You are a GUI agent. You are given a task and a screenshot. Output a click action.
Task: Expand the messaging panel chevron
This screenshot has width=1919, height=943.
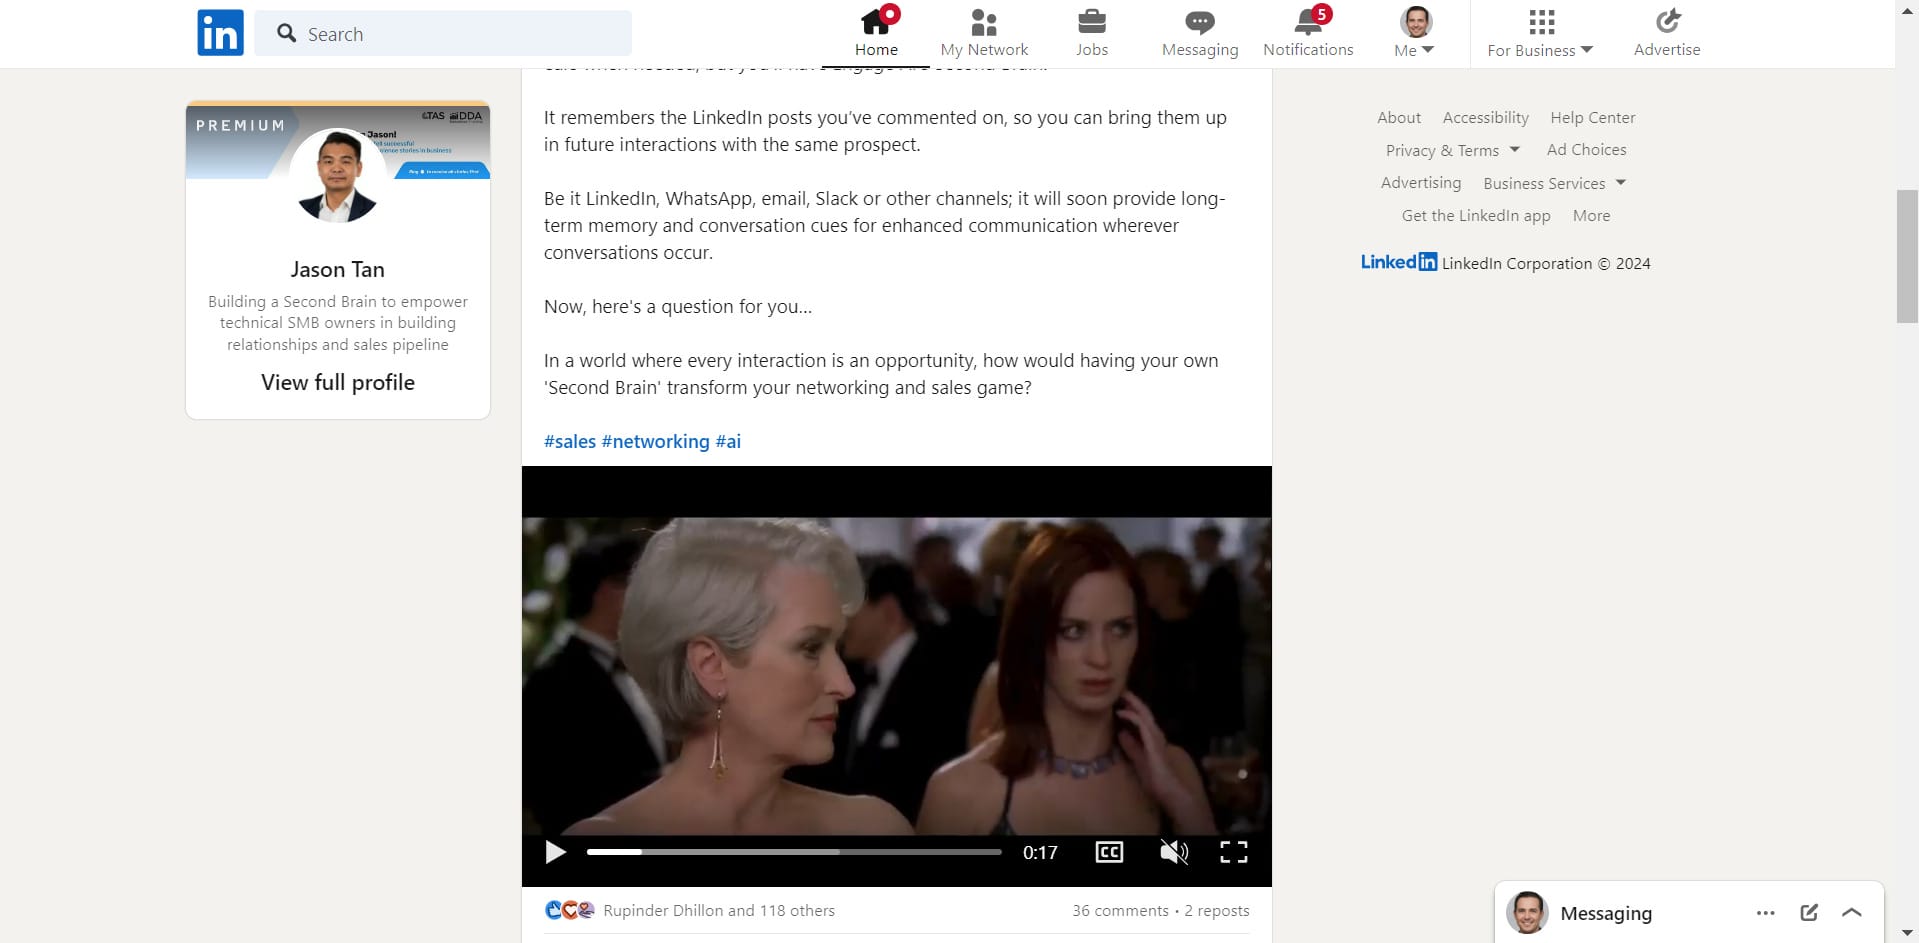point(1852,912)
